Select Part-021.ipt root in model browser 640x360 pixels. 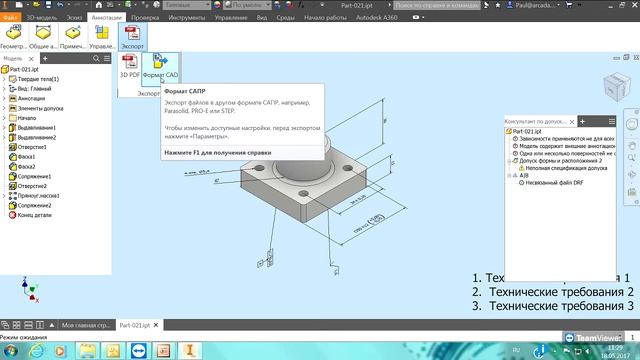(x=20, y=69)
